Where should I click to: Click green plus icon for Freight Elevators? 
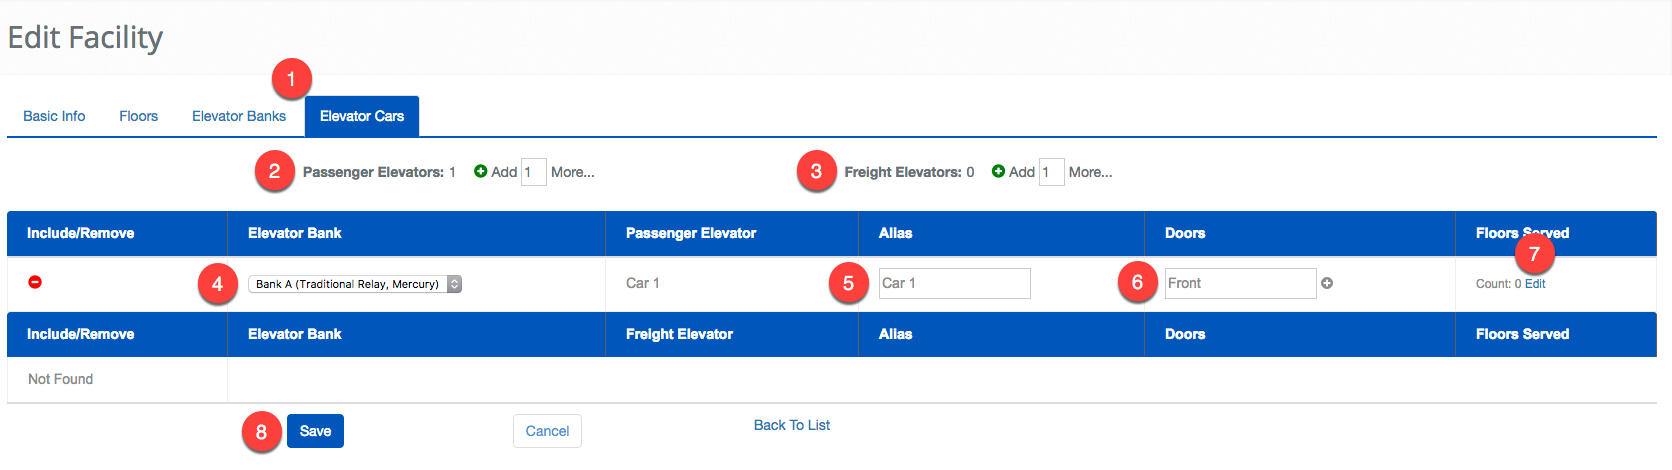[998, 172]
